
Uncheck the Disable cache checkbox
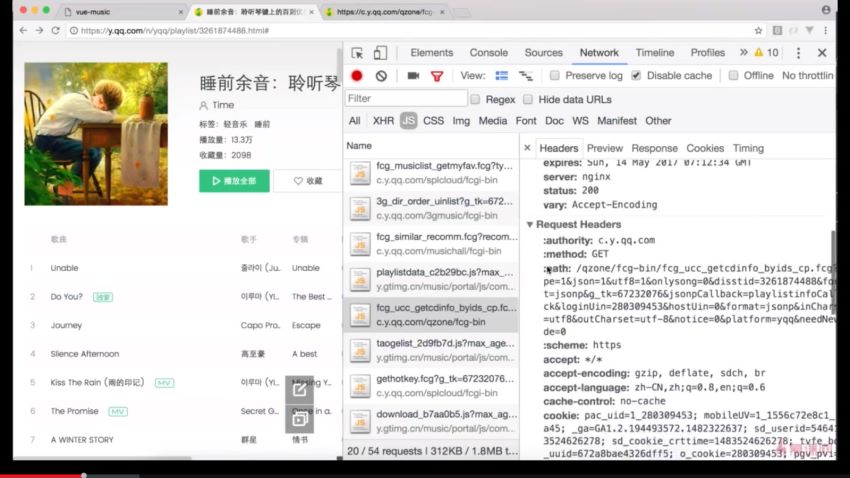click(636, 75)
